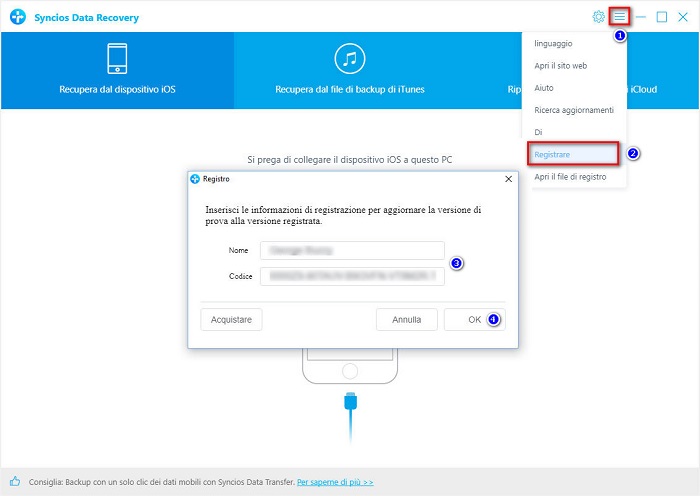This screenshot has height=496, width=700.
Task: Choose Apri il file di registro
Action: pyautogui.click(x=574, y=177)
